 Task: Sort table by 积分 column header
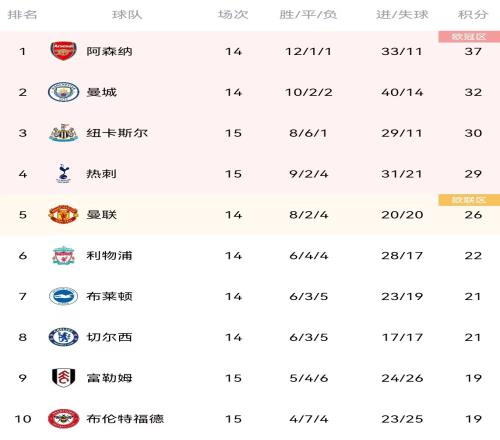click(473, 14)
